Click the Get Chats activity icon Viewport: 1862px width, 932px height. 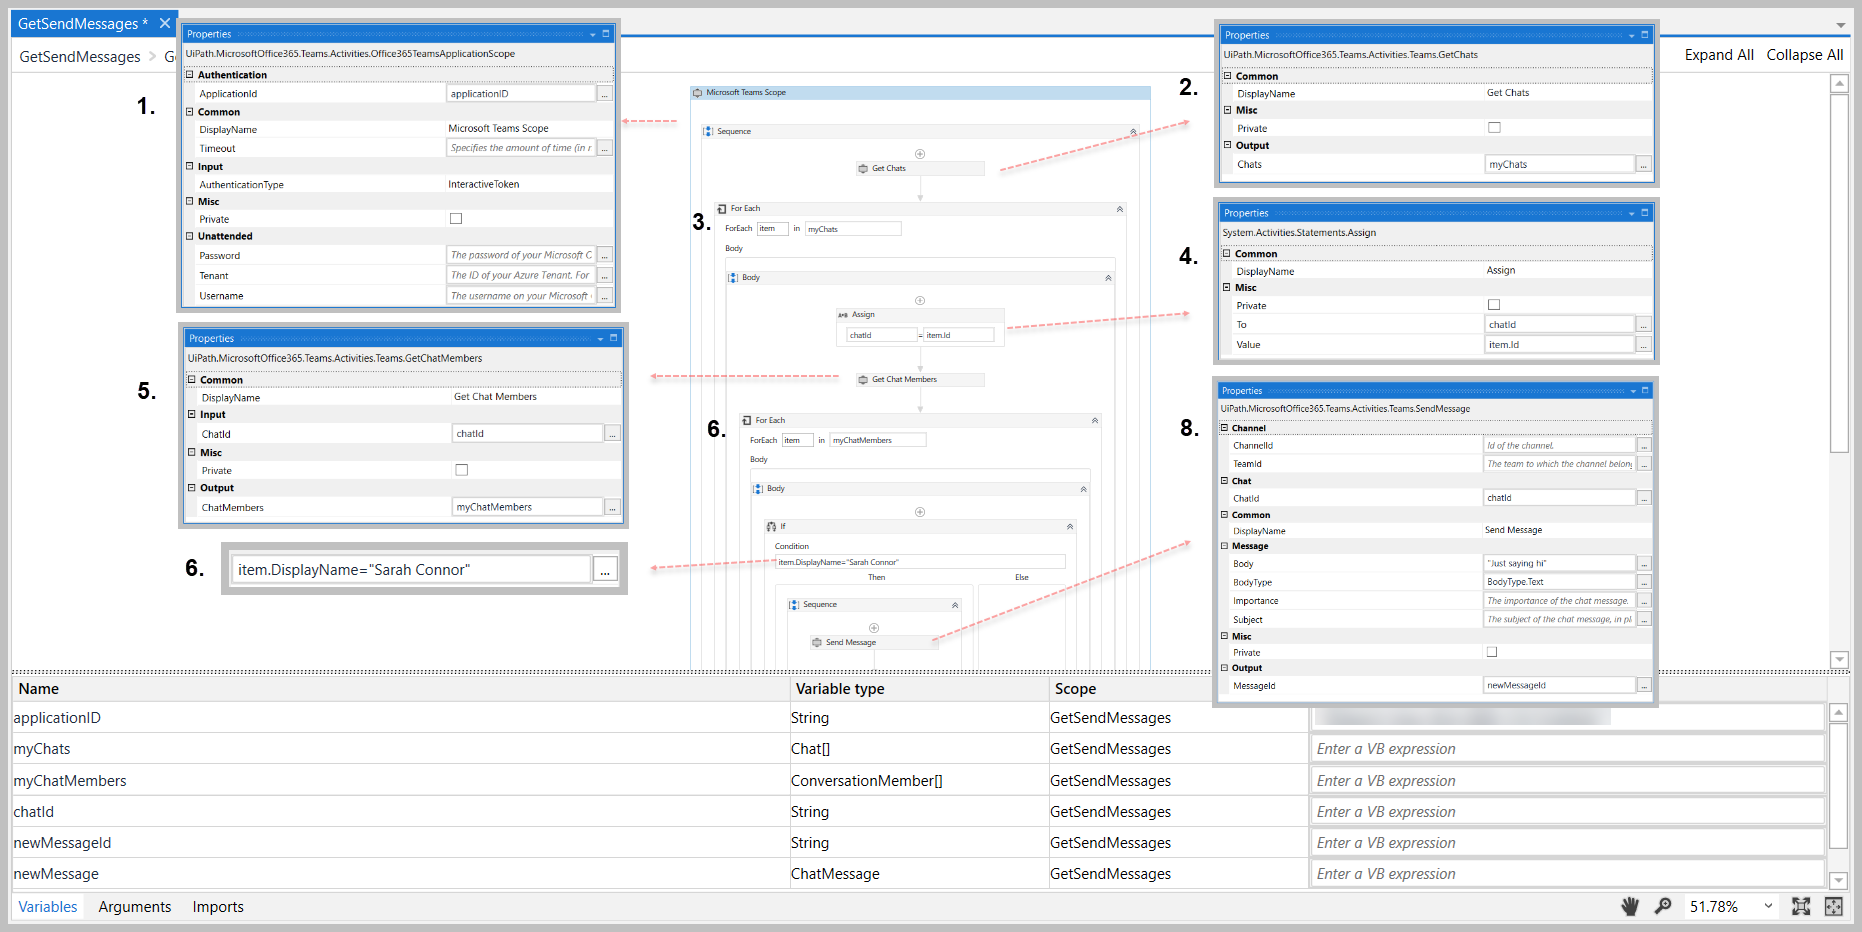tap(863, 168)
